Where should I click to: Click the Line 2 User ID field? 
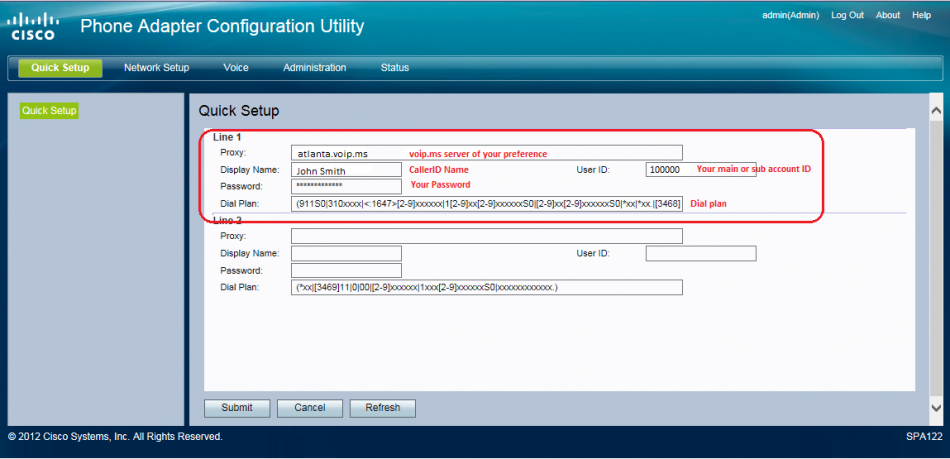click(x=701, y=253)
